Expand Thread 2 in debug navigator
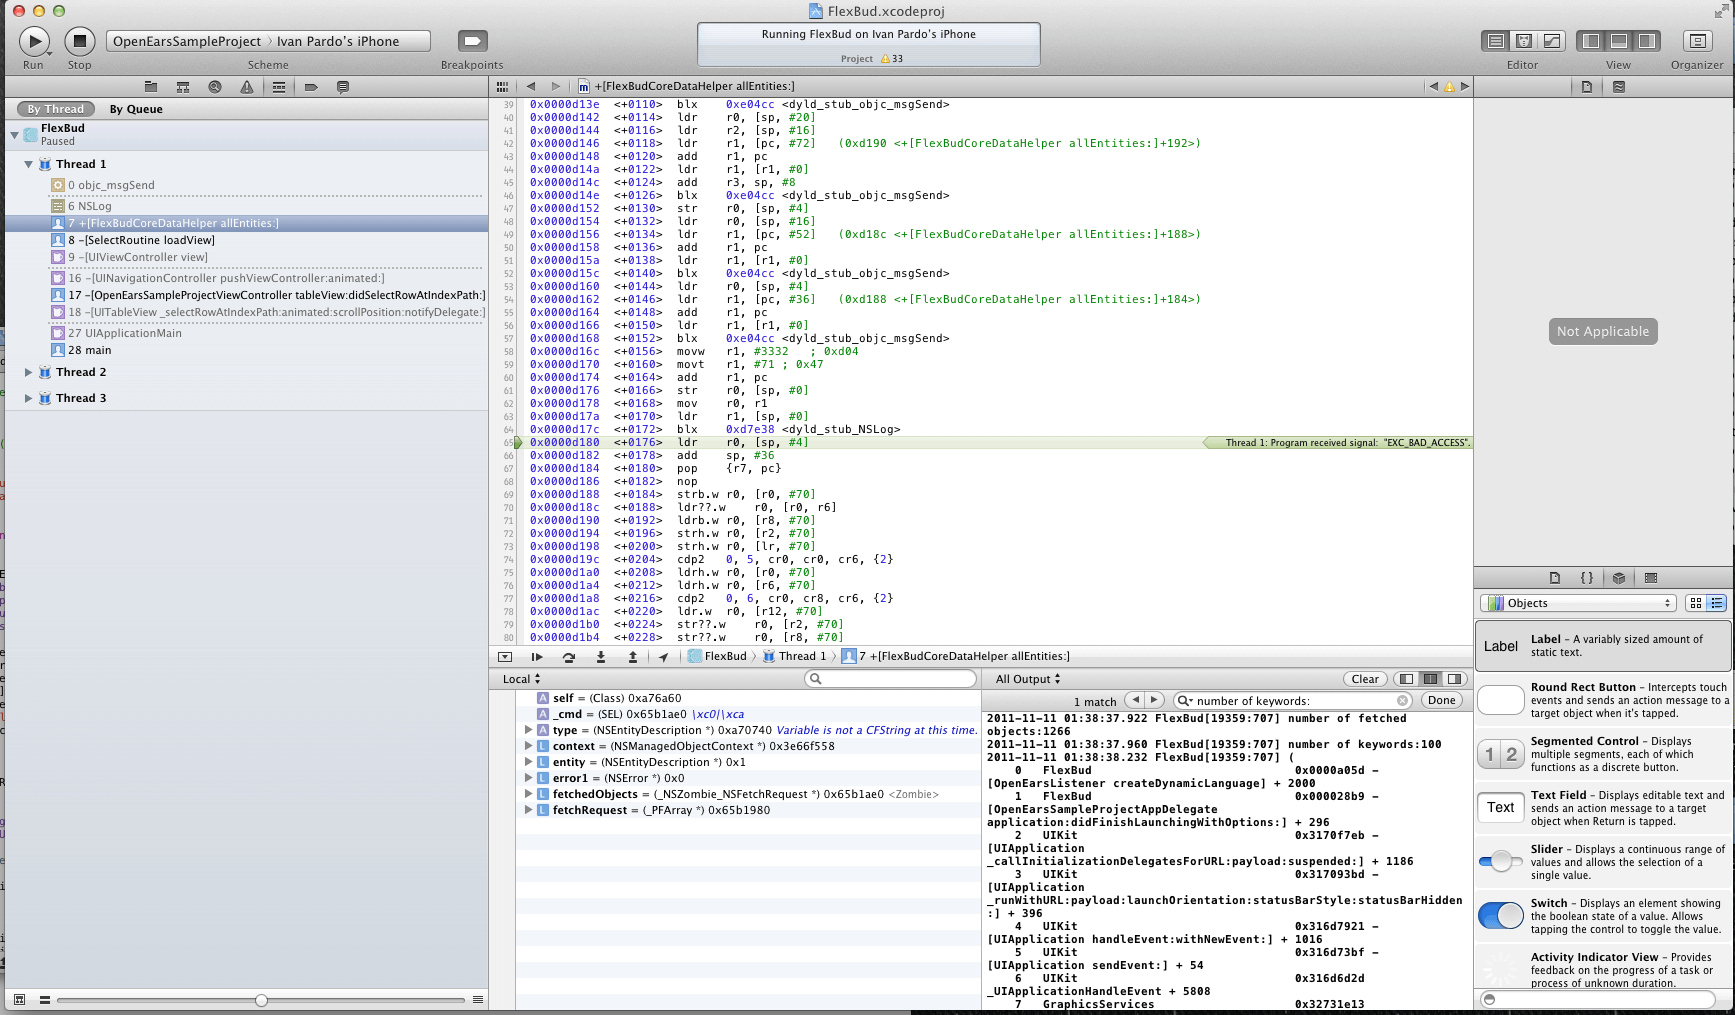1735x1015 pixels. pyautogui.click(x=29, y=372)
